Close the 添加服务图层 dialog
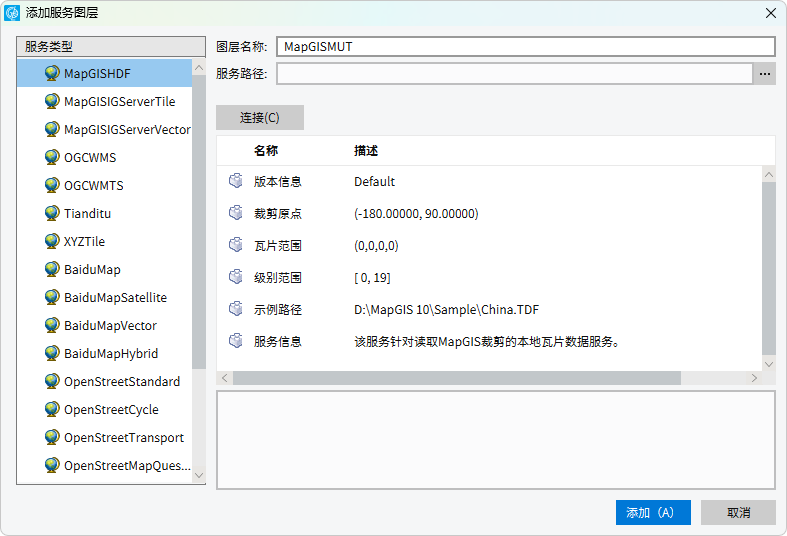Image resolution: width=787 pixels, height=536 pixels. point(771,13)
